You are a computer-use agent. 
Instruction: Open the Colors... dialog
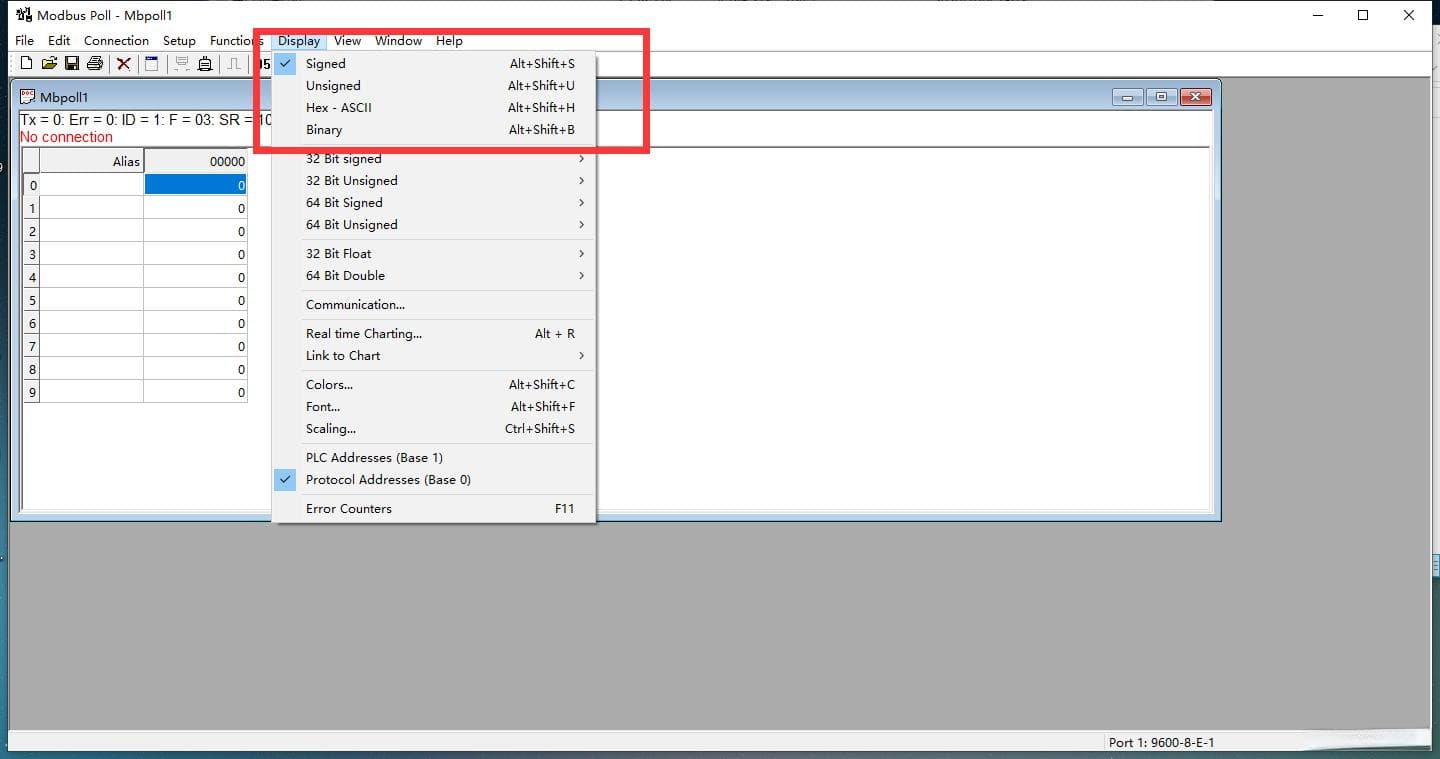coord(434,385)
